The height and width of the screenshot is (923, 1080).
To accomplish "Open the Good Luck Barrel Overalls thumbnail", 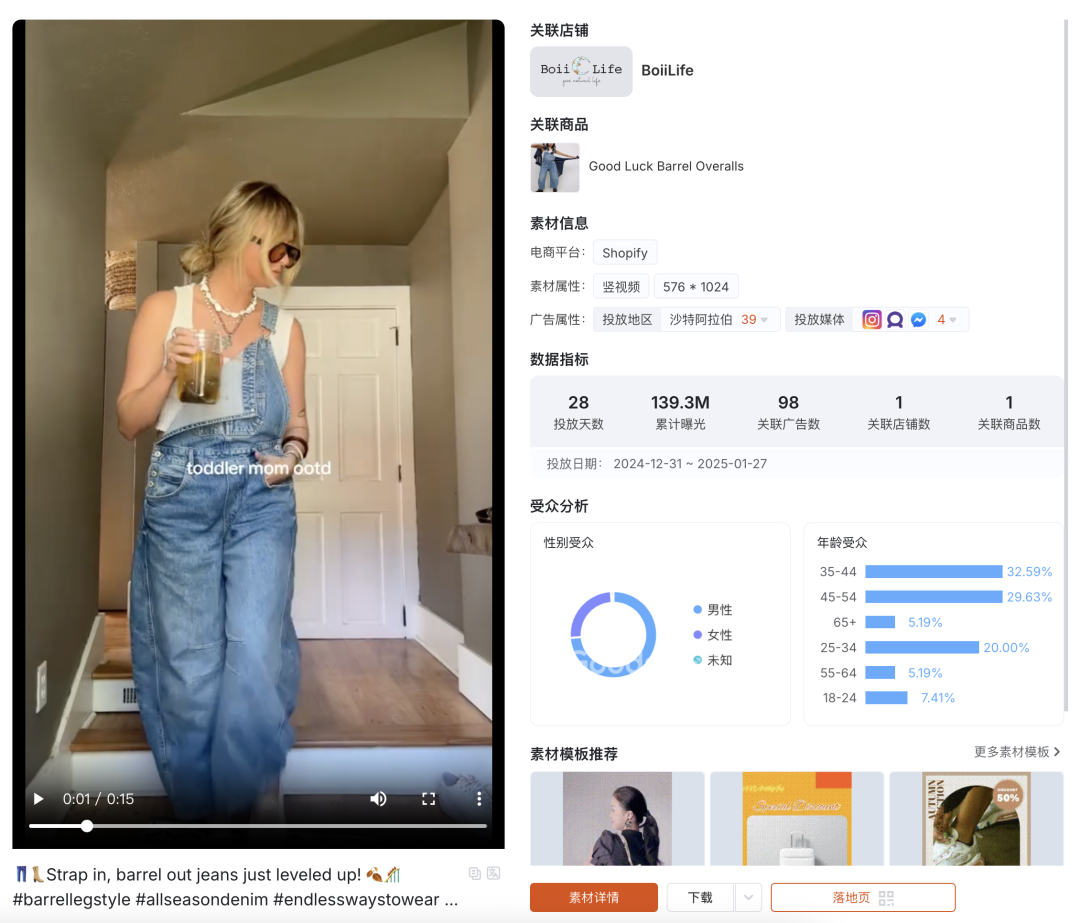I will [x=555, y=167].
